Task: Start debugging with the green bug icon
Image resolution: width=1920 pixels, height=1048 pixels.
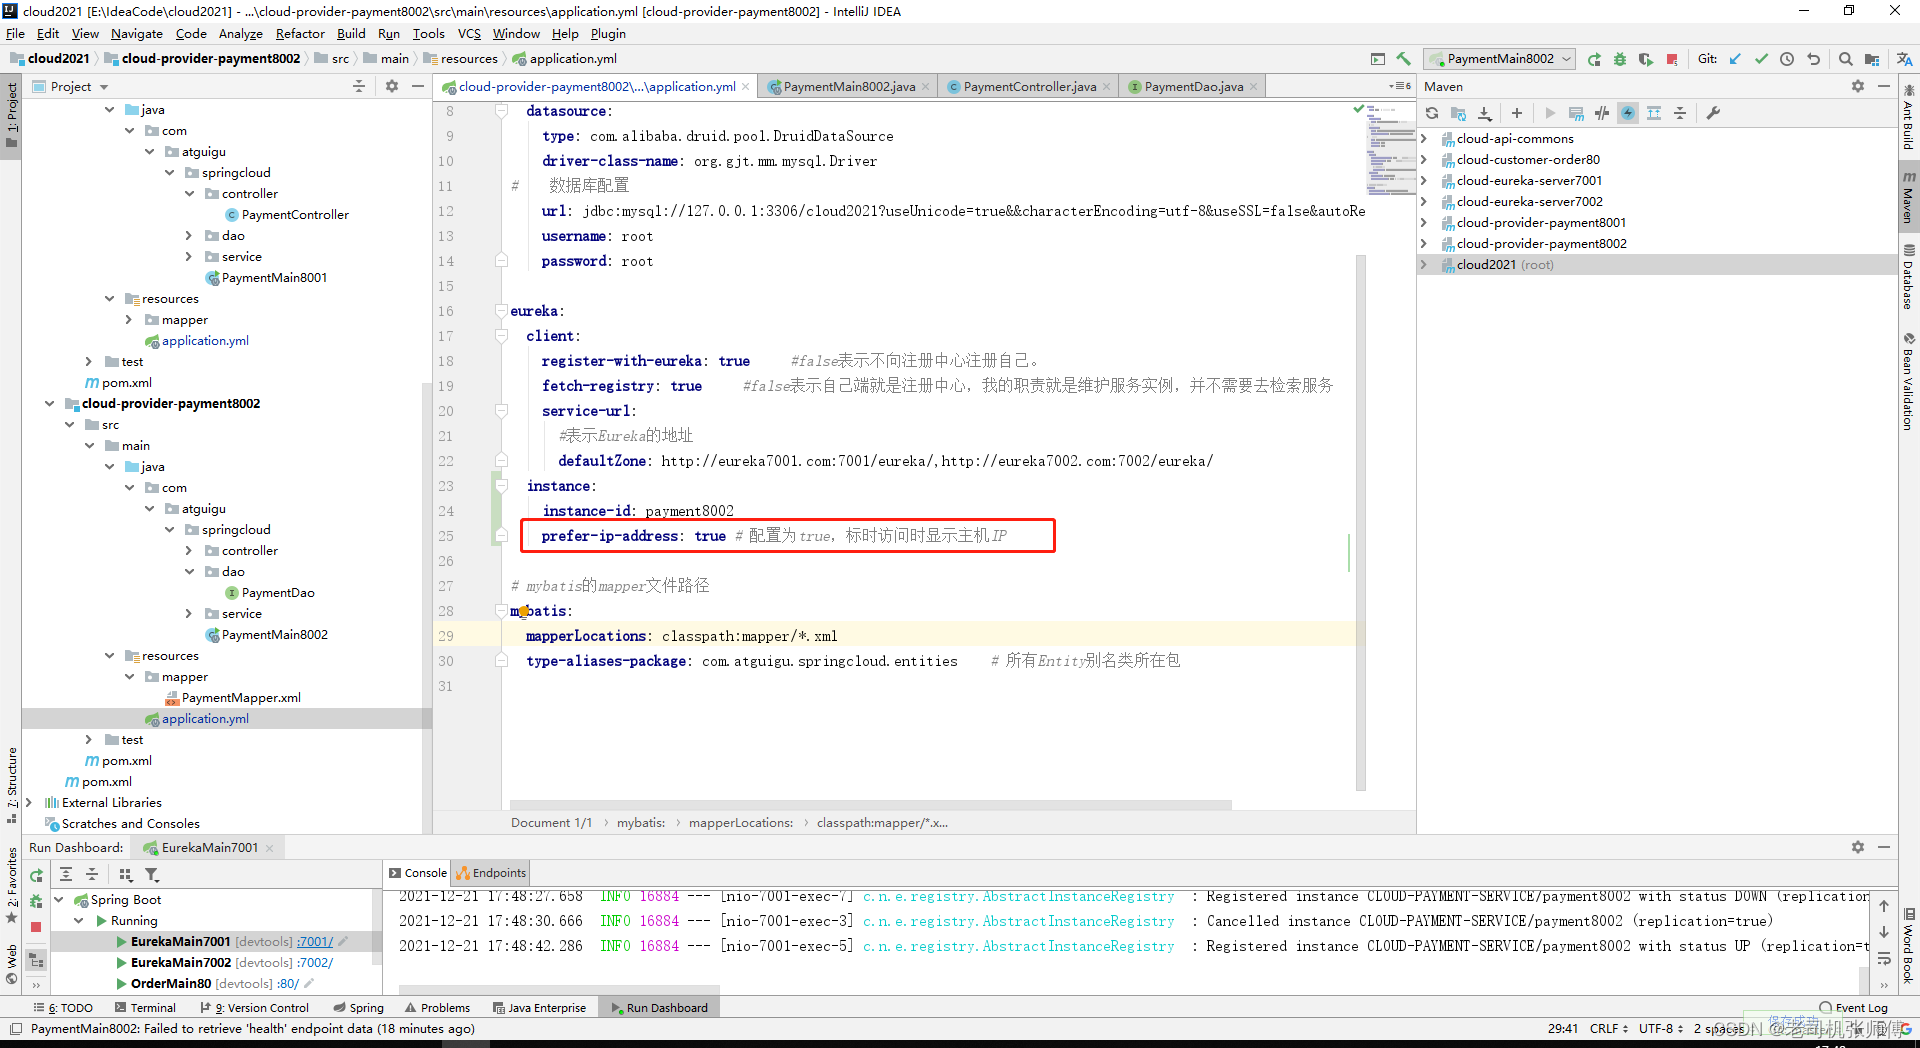Action: point(1620,59)
